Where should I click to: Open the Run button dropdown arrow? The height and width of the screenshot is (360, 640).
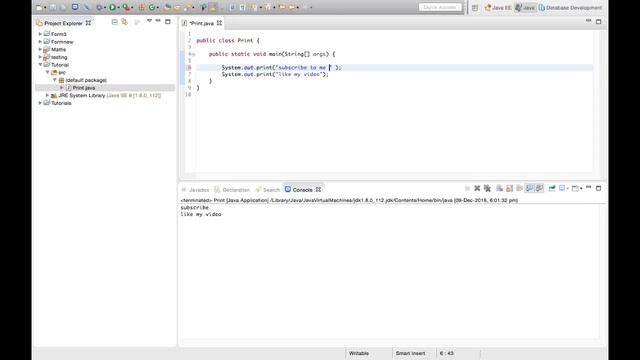(118, 8)
